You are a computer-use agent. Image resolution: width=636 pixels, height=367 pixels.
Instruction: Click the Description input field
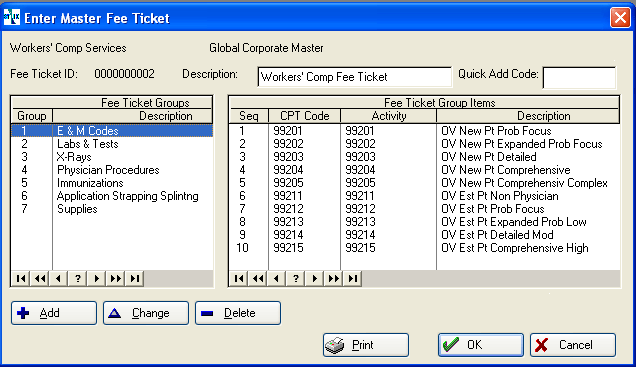[355, 77]
